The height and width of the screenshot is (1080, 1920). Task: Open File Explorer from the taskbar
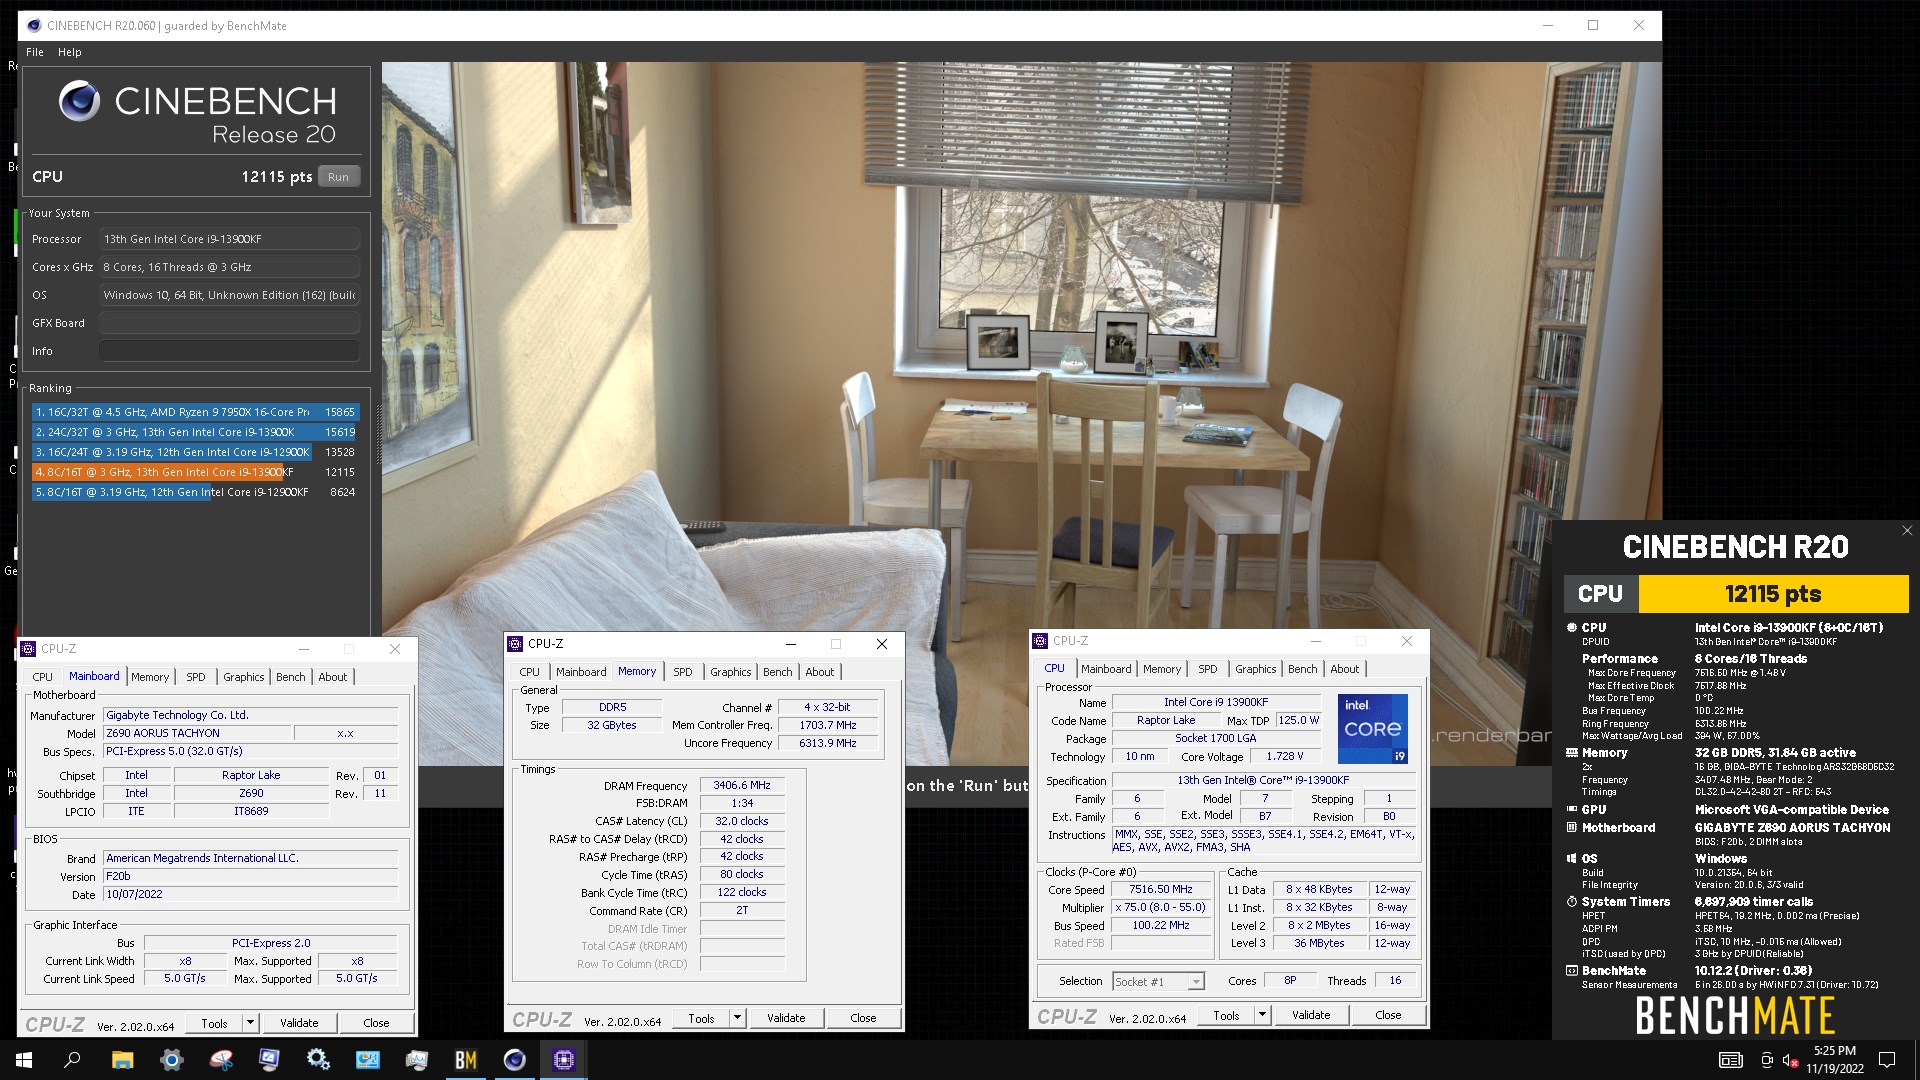[122, 1060]
